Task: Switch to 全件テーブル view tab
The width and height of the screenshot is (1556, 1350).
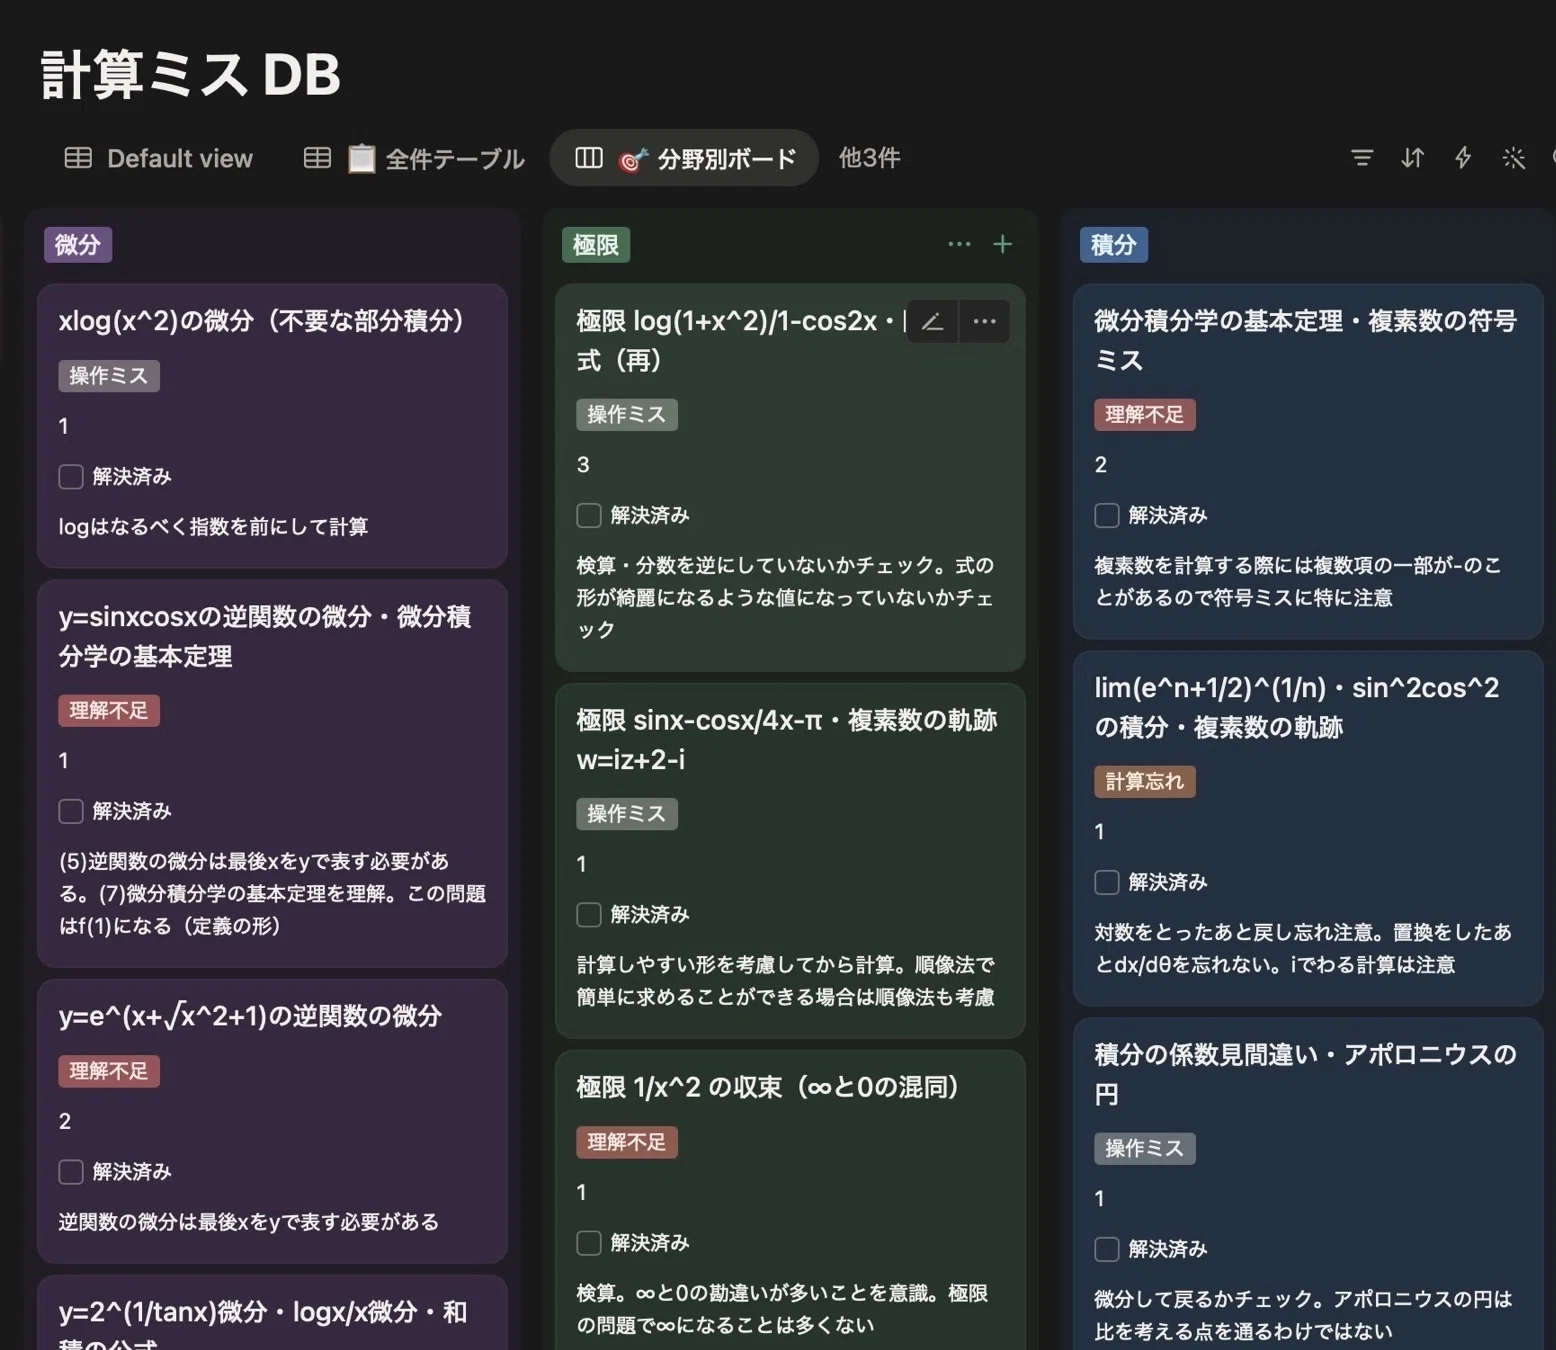Action: point(414,158)
